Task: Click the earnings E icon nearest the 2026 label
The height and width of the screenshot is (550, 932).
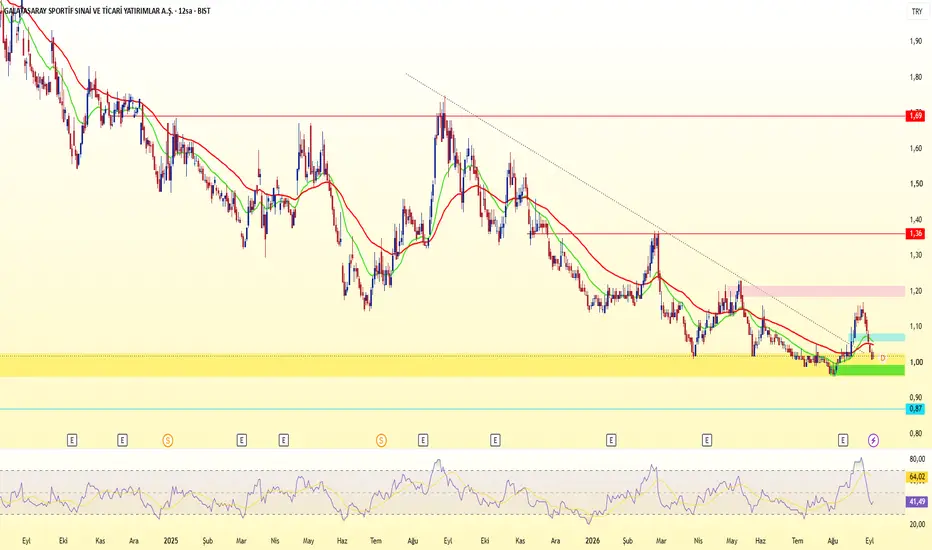Action: tap(611, 440)
